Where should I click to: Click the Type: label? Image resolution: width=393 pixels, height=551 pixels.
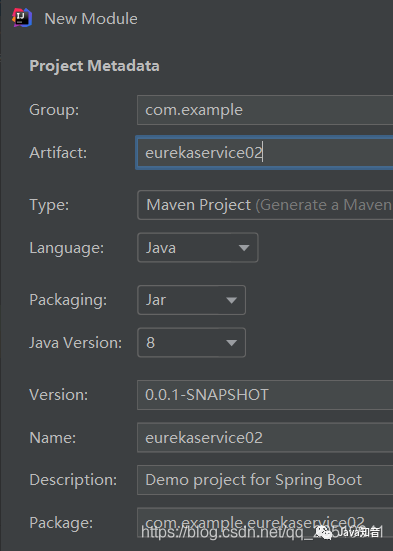[49, 205]
